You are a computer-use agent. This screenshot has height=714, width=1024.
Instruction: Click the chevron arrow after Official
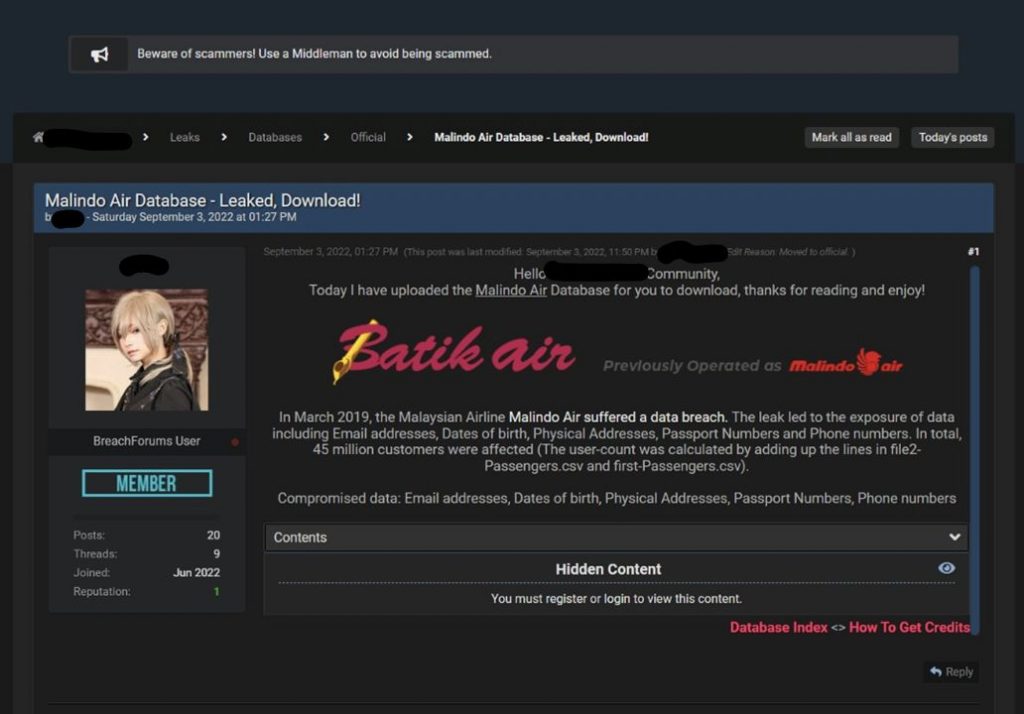tap(409, 137)
